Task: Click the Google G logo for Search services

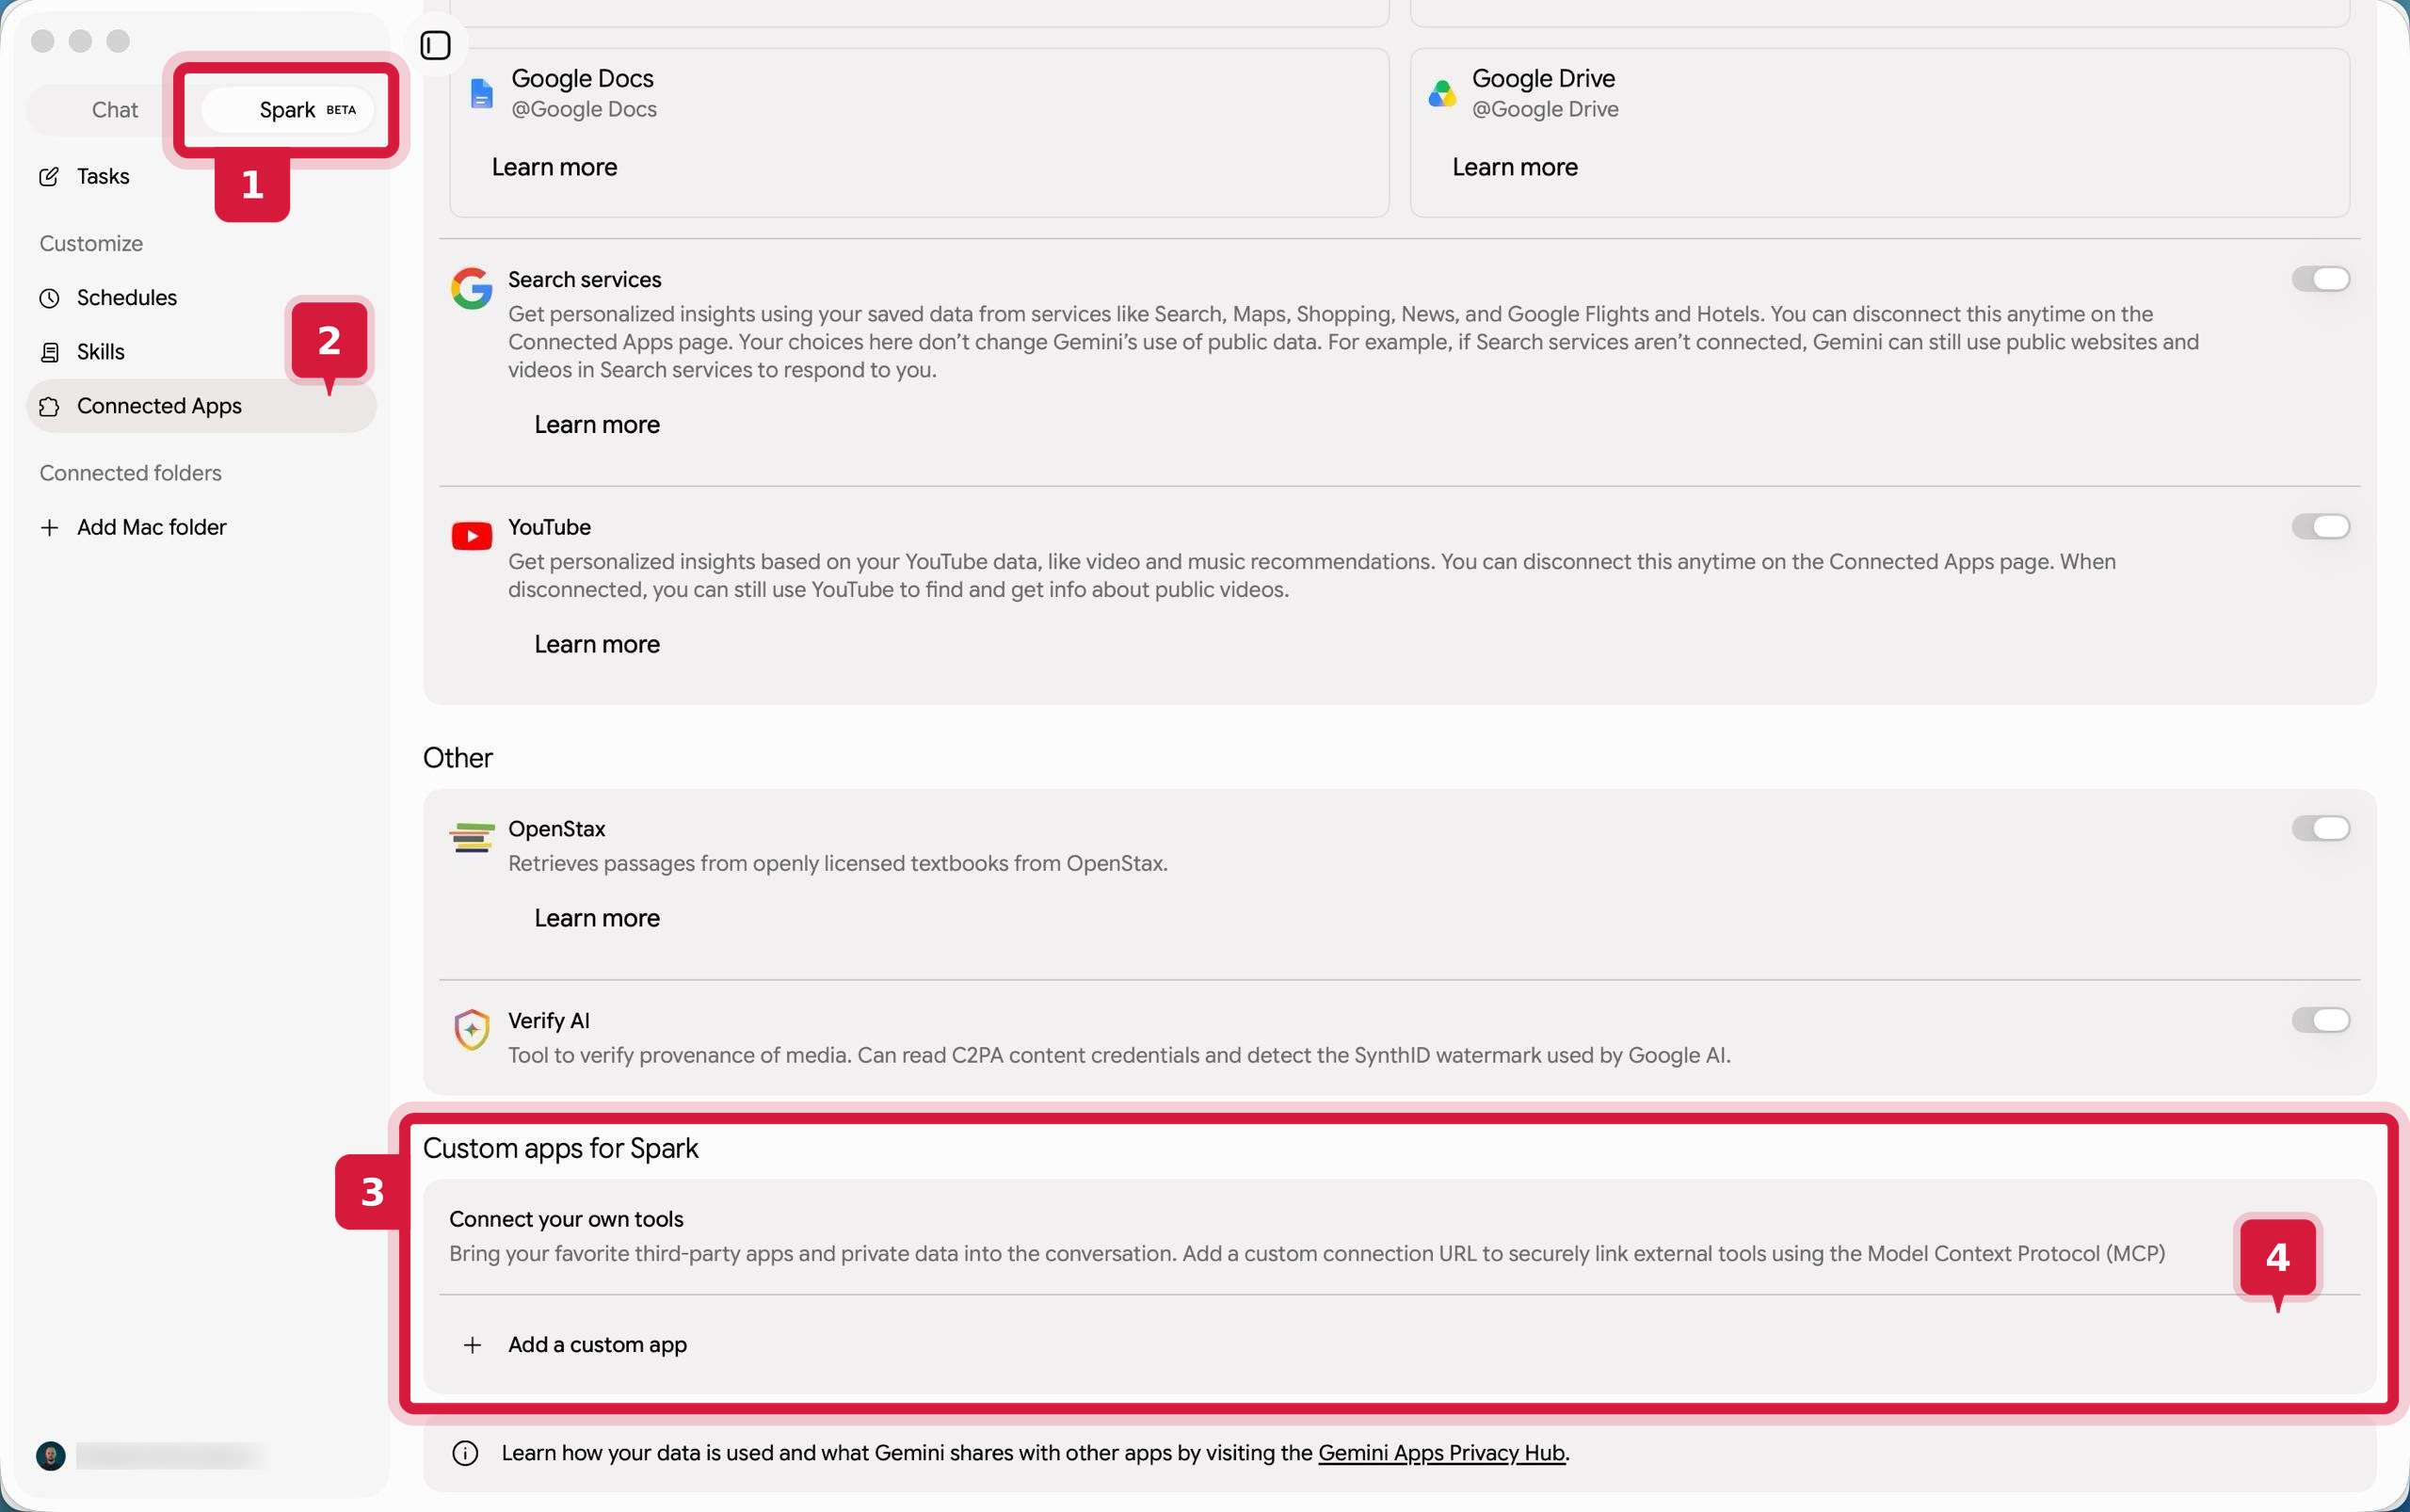Action: coord(471,288)
